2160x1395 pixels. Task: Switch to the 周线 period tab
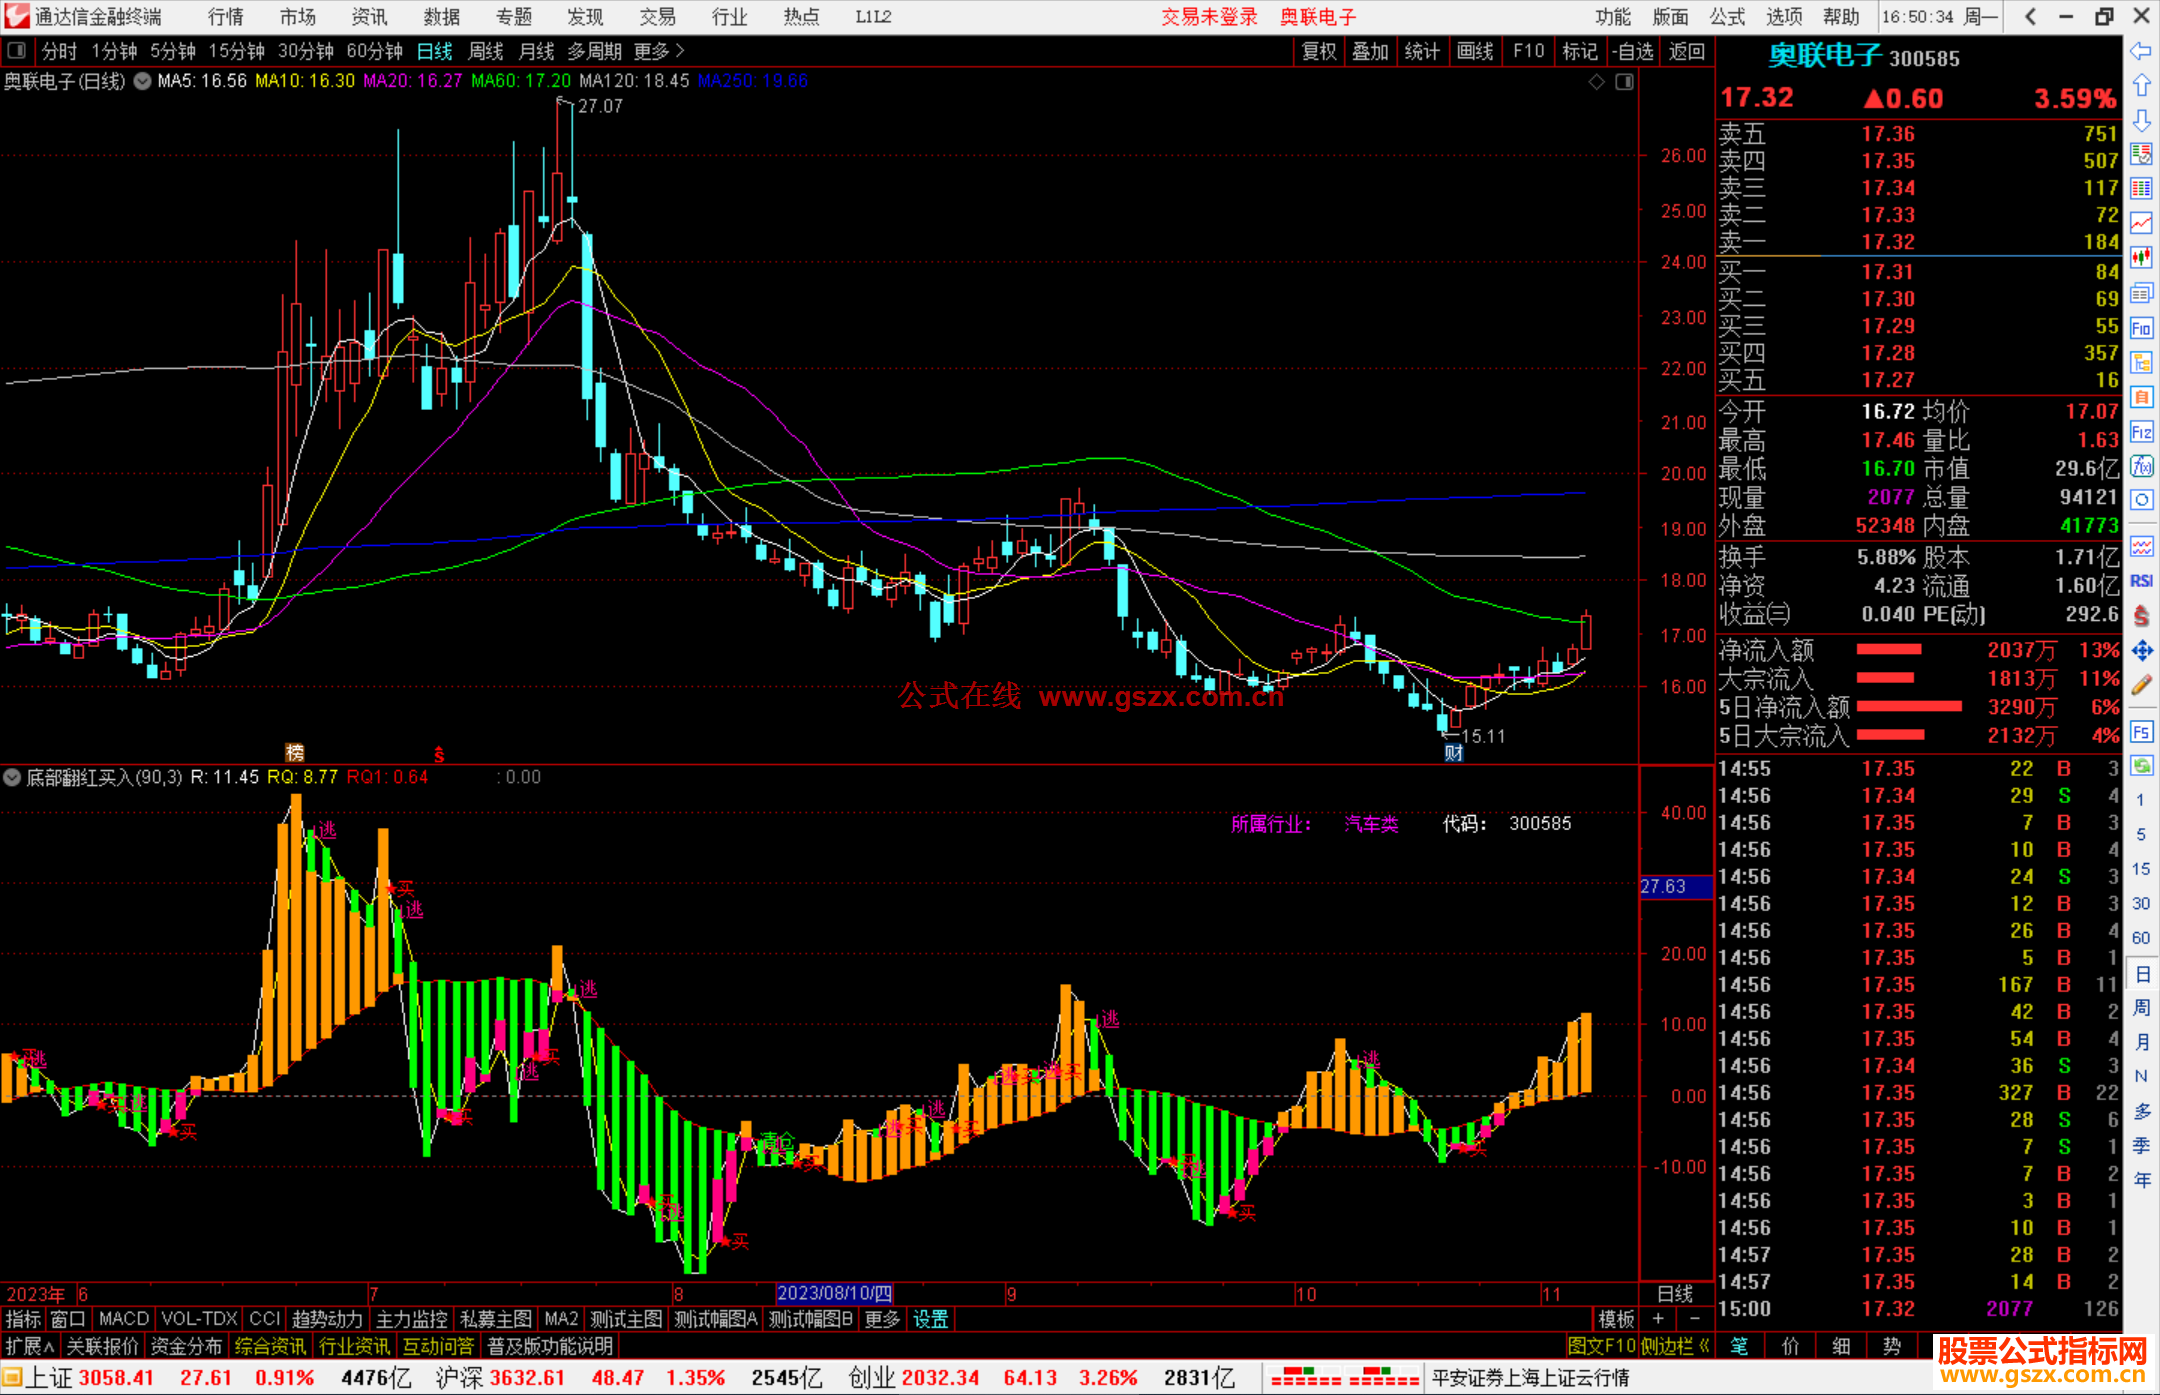pyautogui.click(x=486, y=51)
